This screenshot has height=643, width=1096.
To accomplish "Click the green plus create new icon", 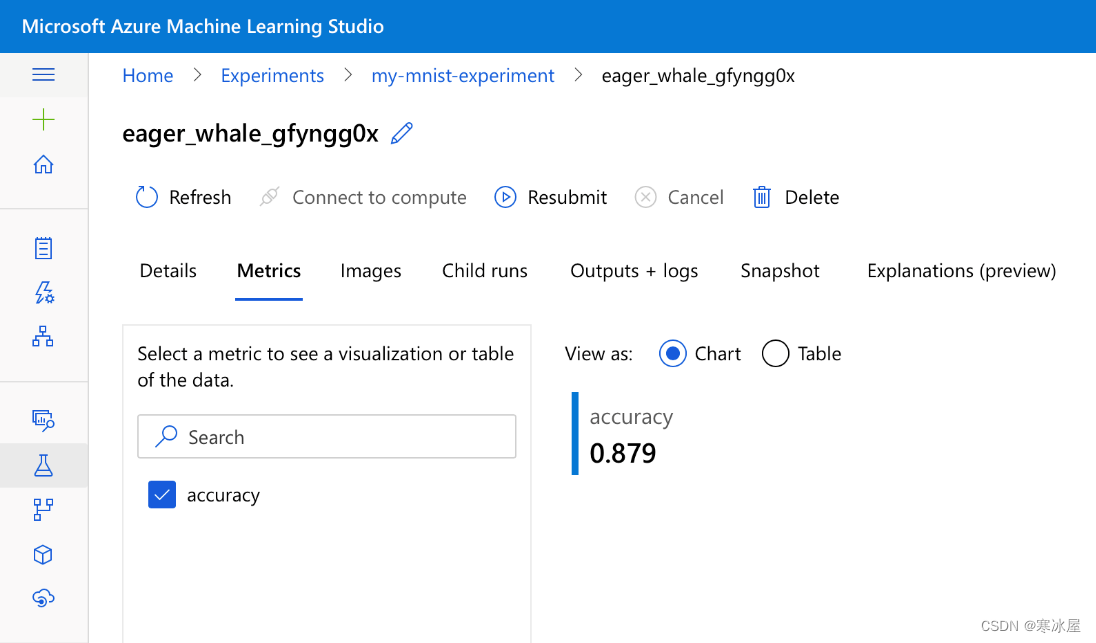I will click(43, 120).
